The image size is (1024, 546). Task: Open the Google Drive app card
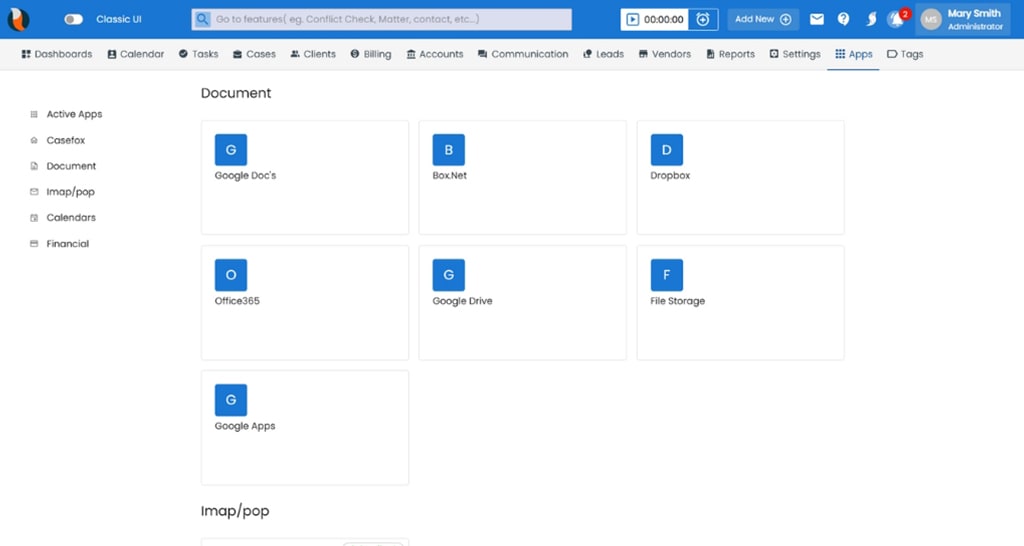pos(522,302)
